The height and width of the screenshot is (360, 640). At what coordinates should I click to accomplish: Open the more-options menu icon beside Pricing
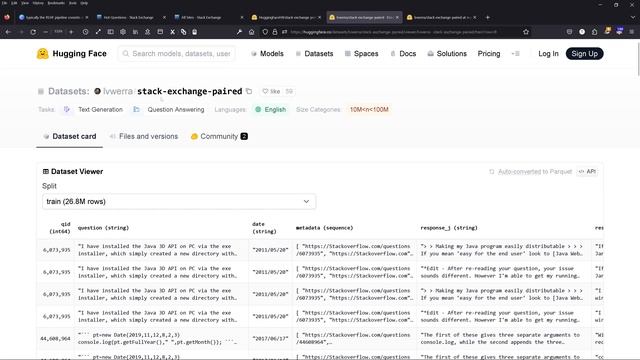click(516, 53)
